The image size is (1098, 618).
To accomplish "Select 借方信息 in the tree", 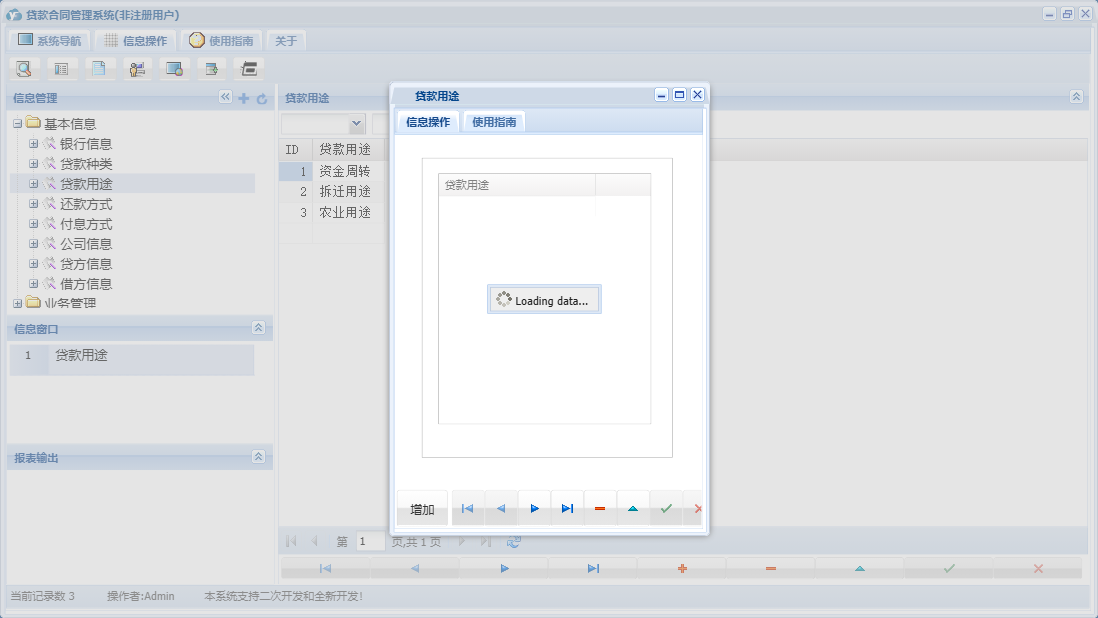I will coord(86,284).
